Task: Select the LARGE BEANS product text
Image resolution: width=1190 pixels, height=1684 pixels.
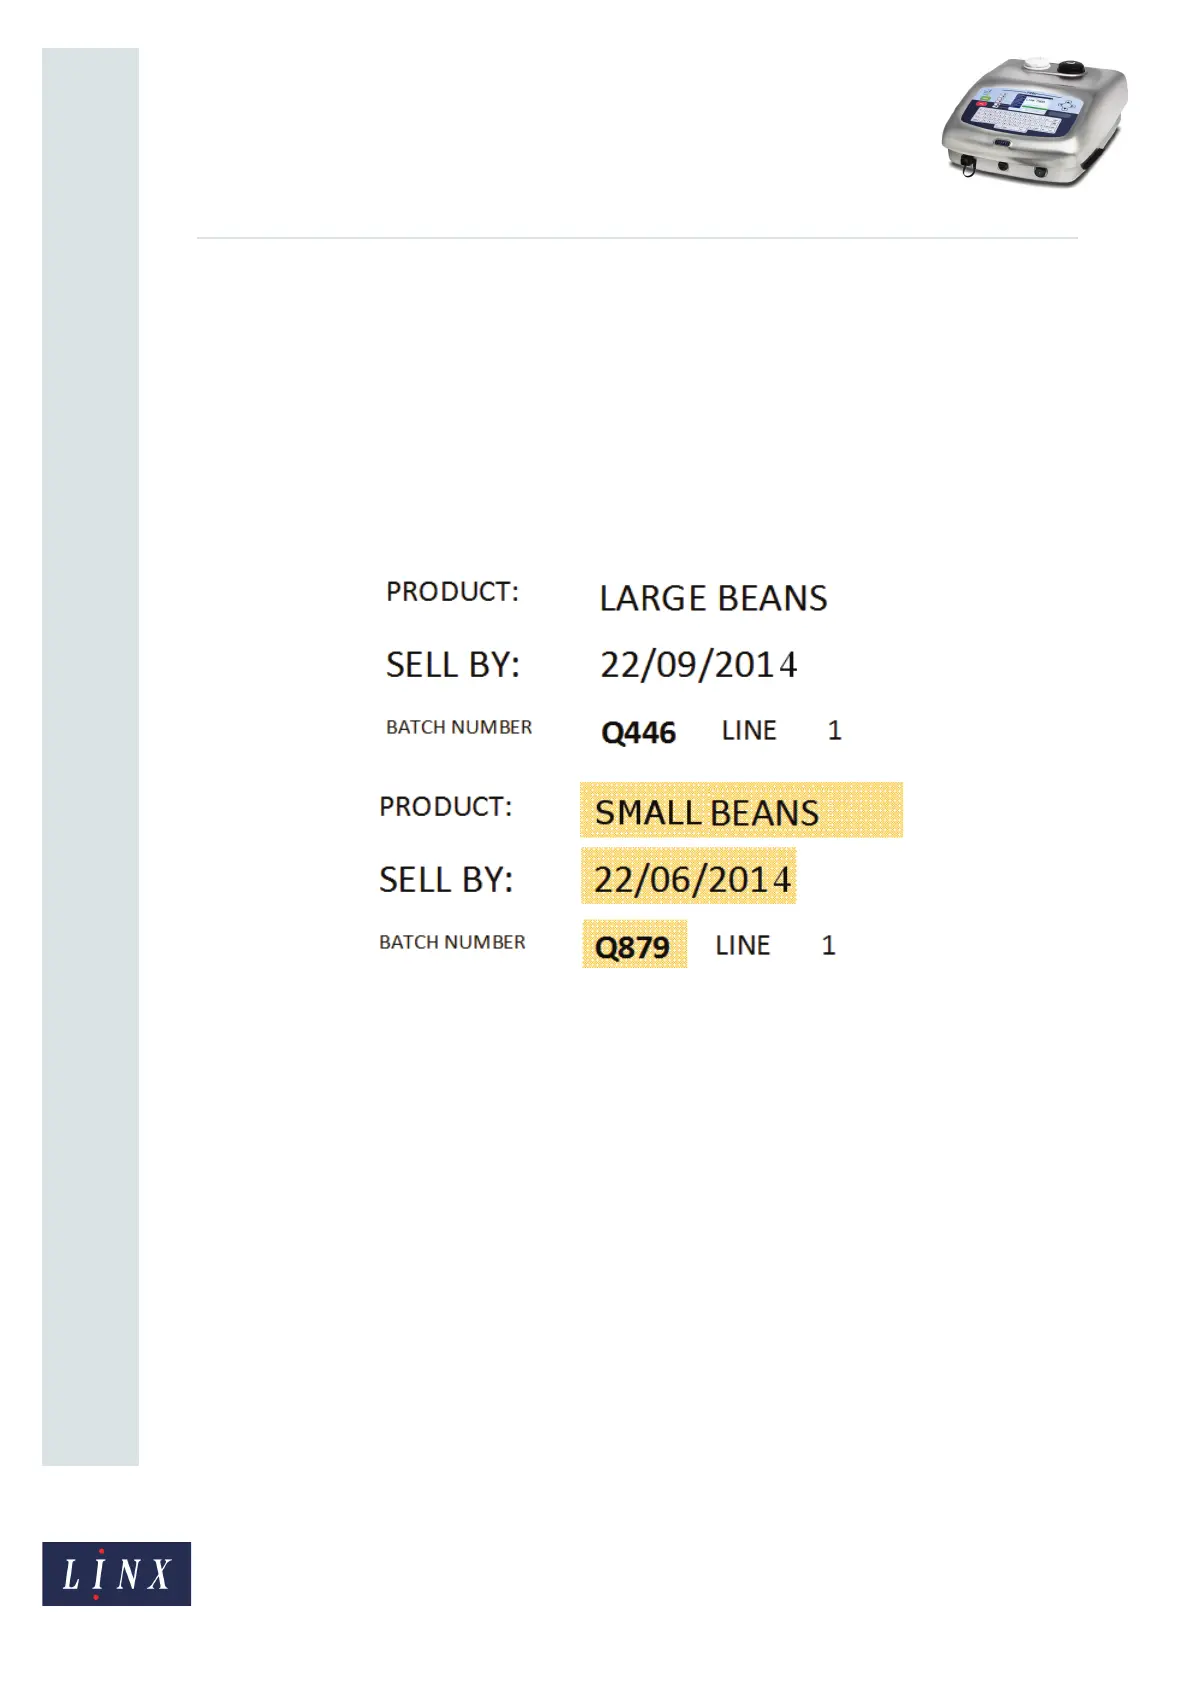Action: pyautogui.click(x=713, y=598)
